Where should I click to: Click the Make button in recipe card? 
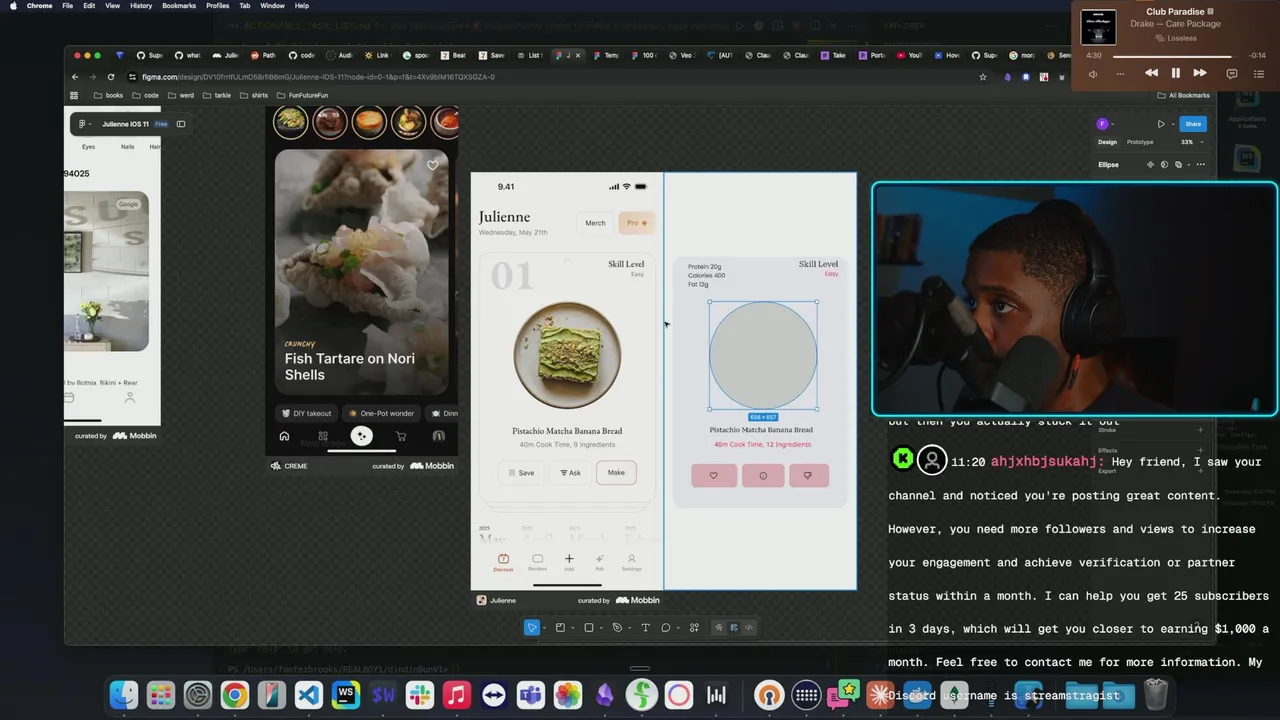pos(616,473)
